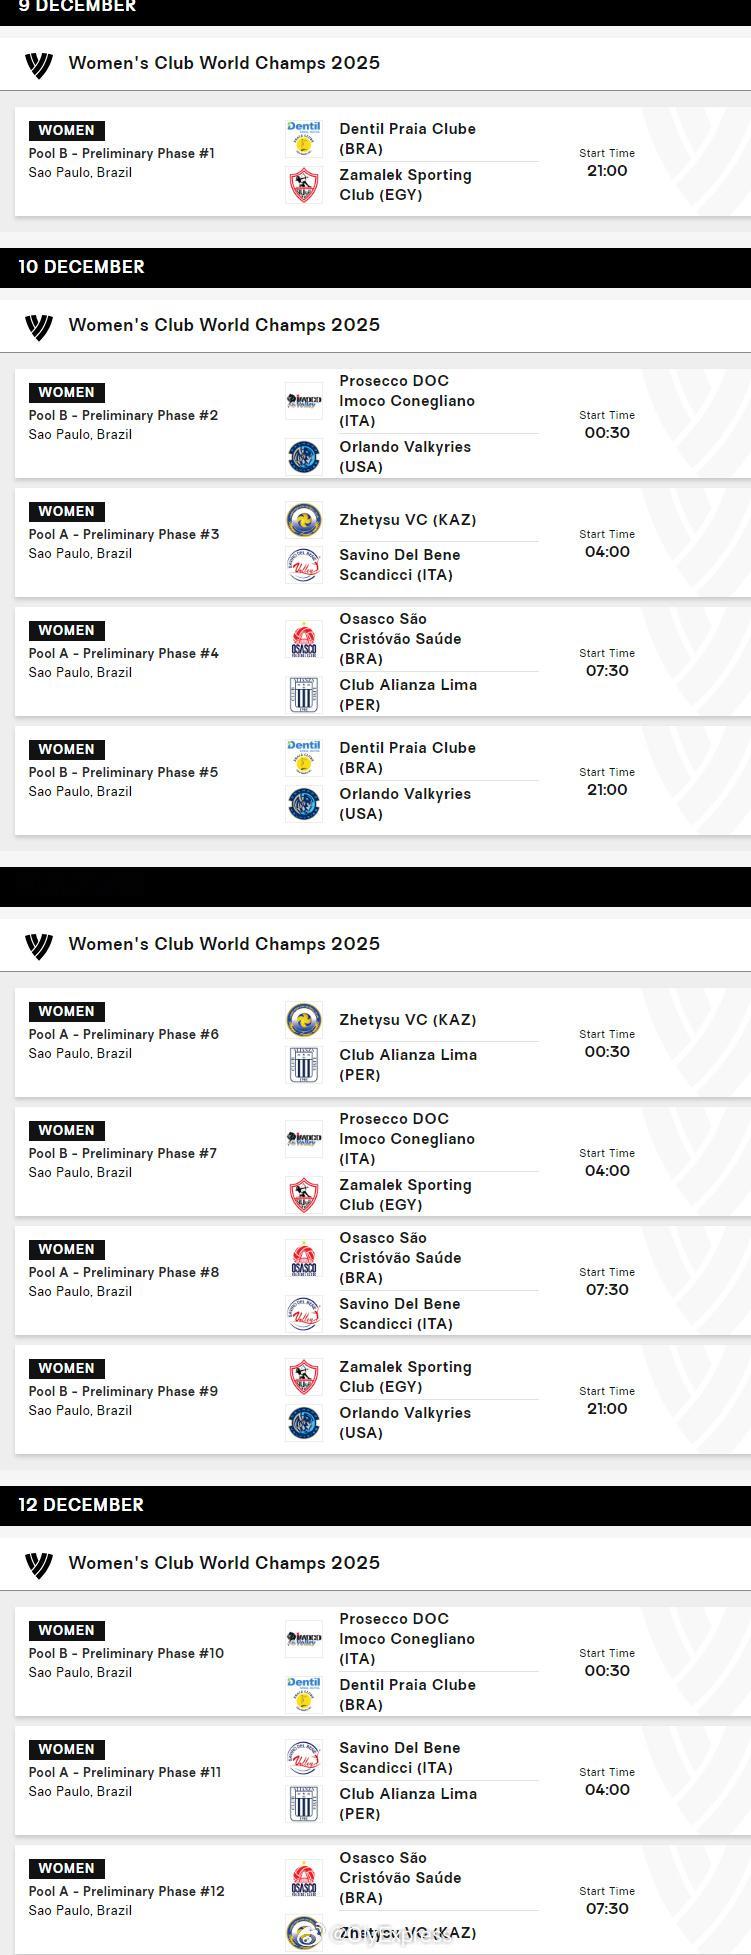
Task: Click 07:30 start time of match #8
Action: pos(607,1290)
